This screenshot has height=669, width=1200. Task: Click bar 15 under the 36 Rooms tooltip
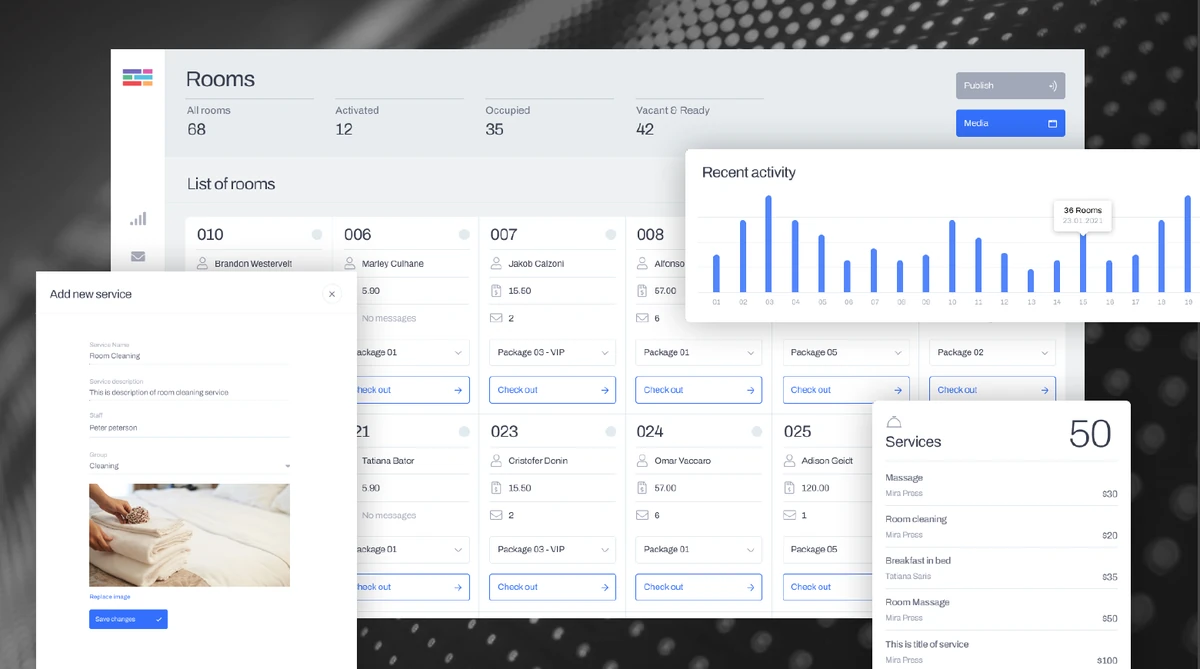[1082, 262]
